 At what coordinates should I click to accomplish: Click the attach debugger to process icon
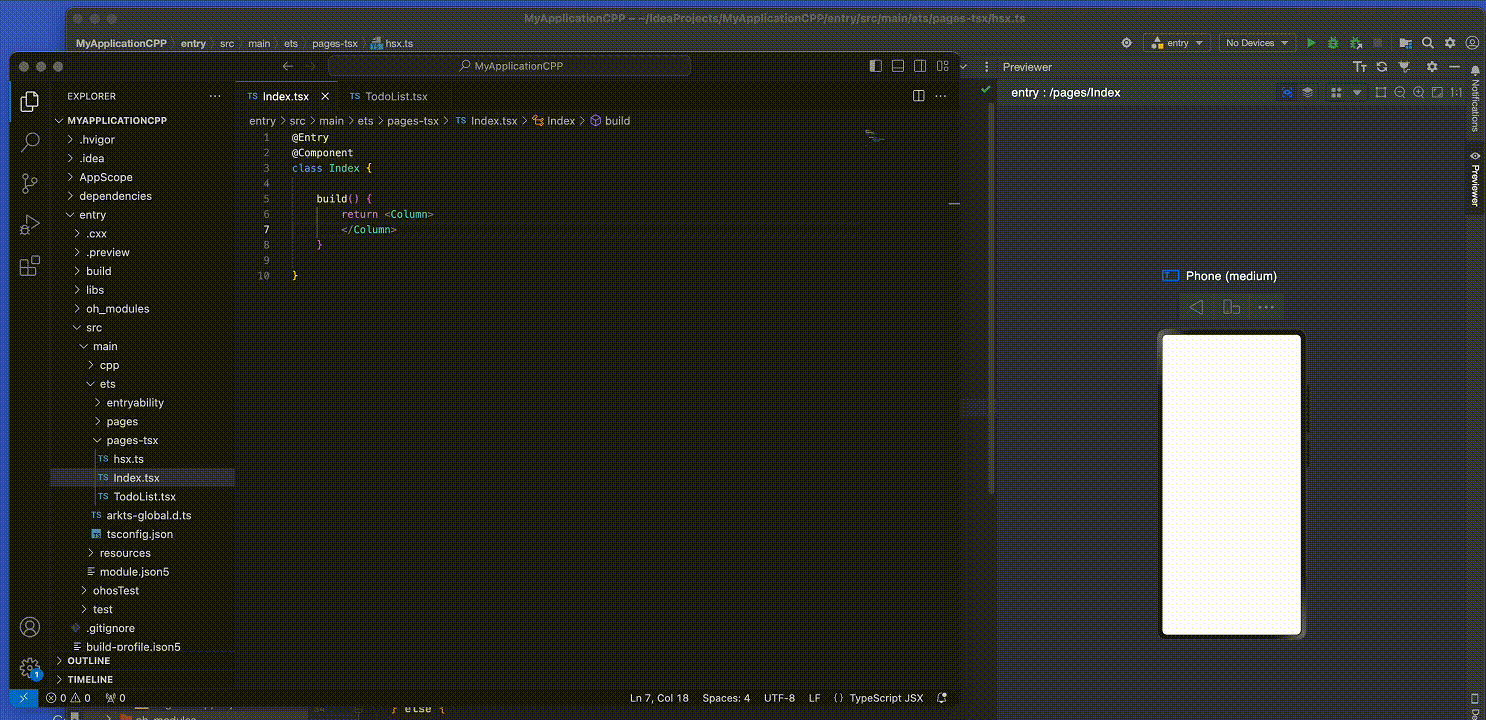[x=1356, y=43]
